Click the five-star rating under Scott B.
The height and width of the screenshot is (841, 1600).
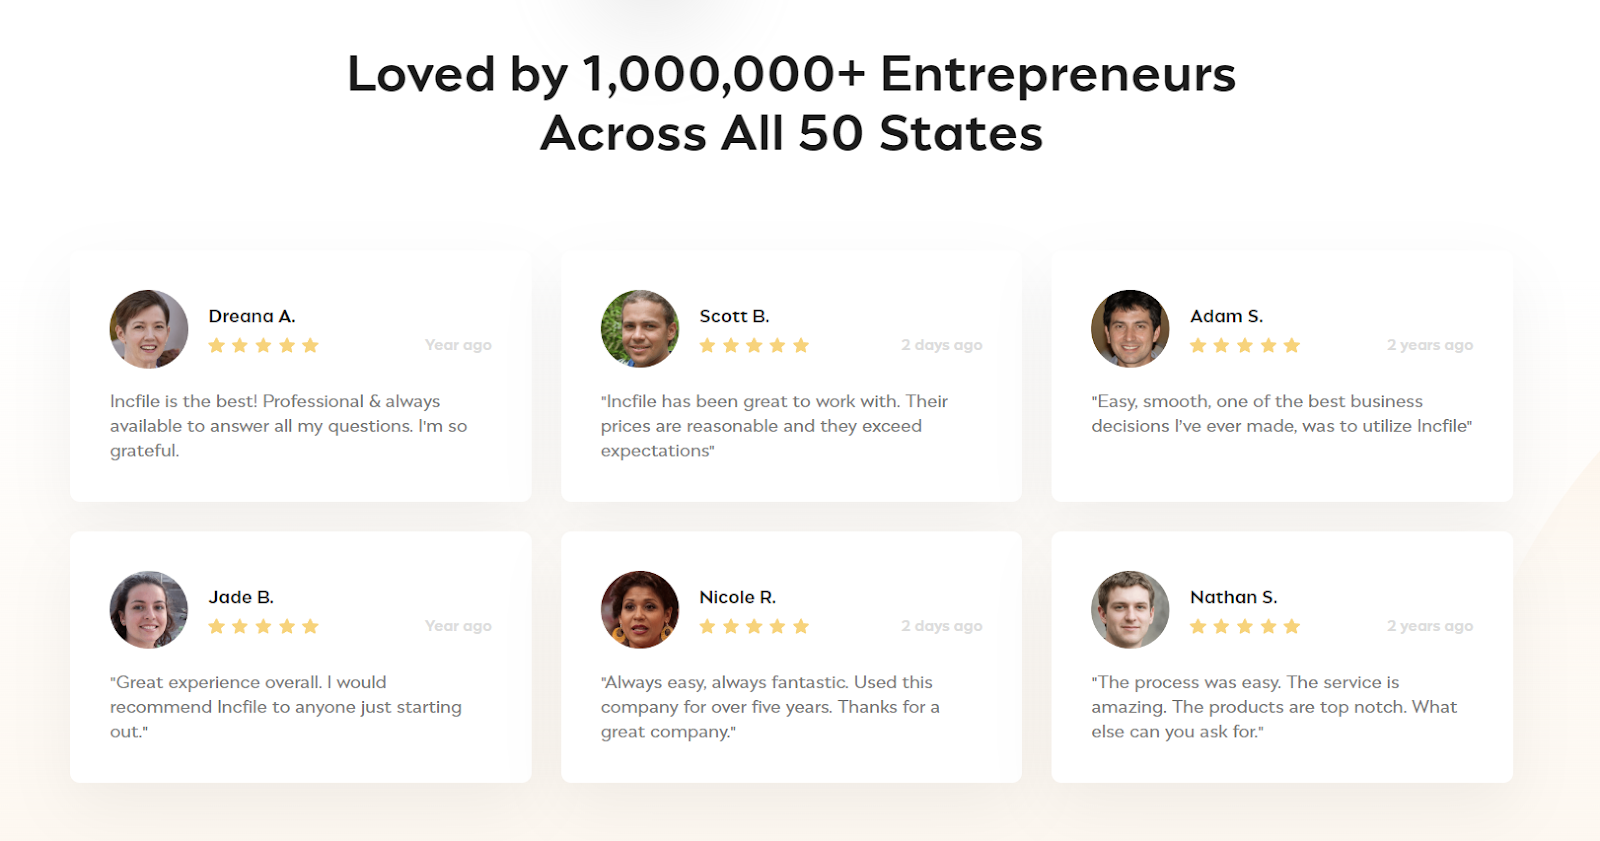click(754, 345)
